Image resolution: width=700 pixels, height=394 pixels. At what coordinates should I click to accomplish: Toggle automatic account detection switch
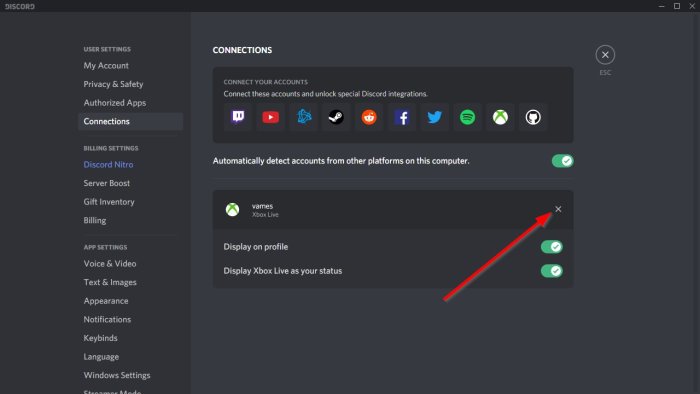(562, 161)
